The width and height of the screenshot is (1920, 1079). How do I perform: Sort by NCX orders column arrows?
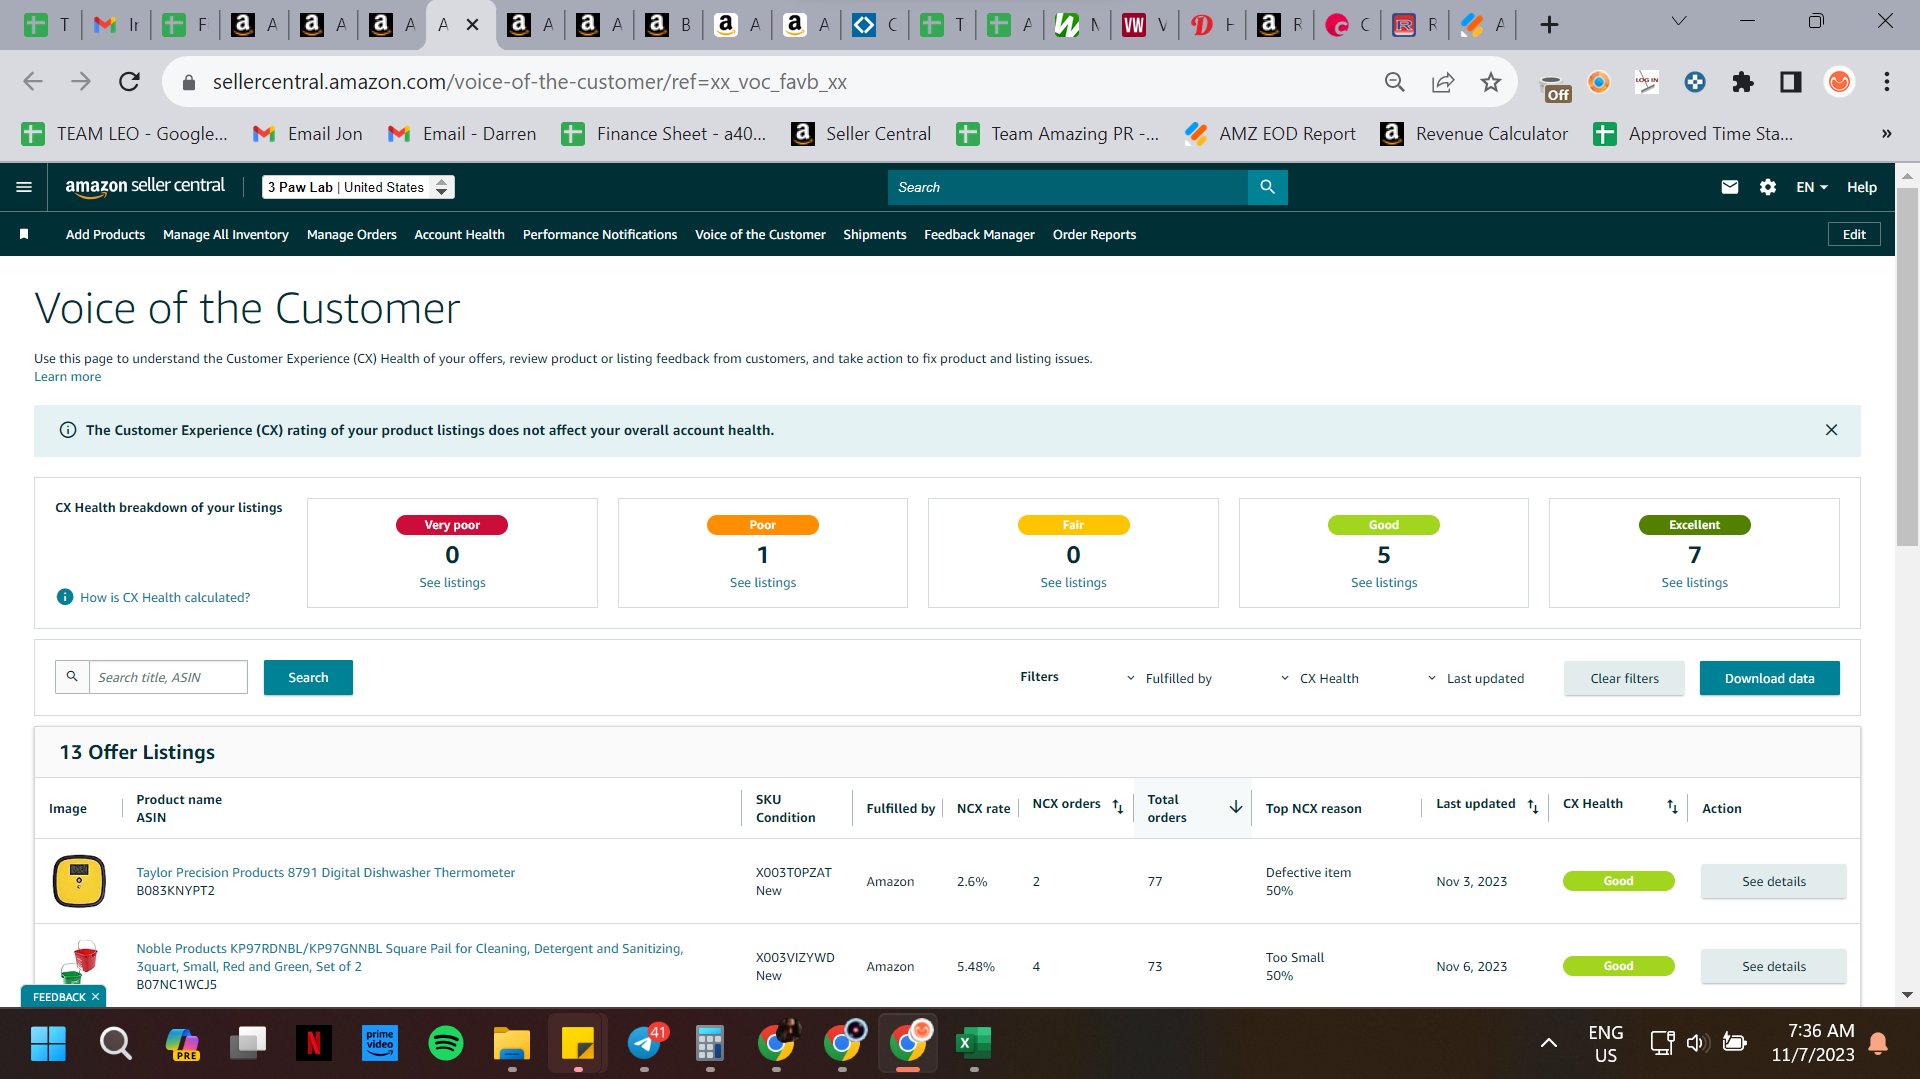[1118, 806]
